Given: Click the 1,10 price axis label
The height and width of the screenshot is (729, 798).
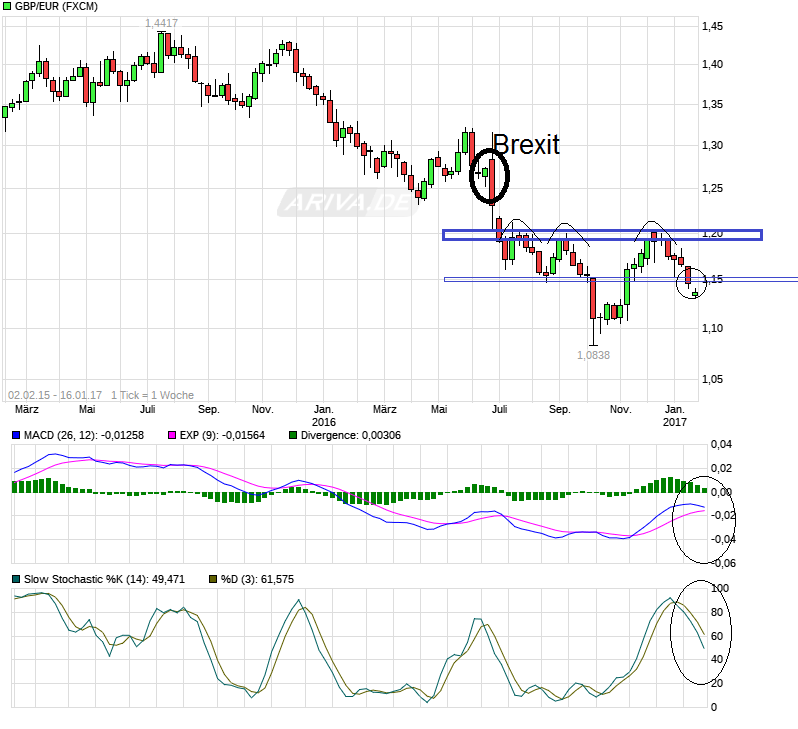Looking at the screenshot, I should tap(712, 328).
